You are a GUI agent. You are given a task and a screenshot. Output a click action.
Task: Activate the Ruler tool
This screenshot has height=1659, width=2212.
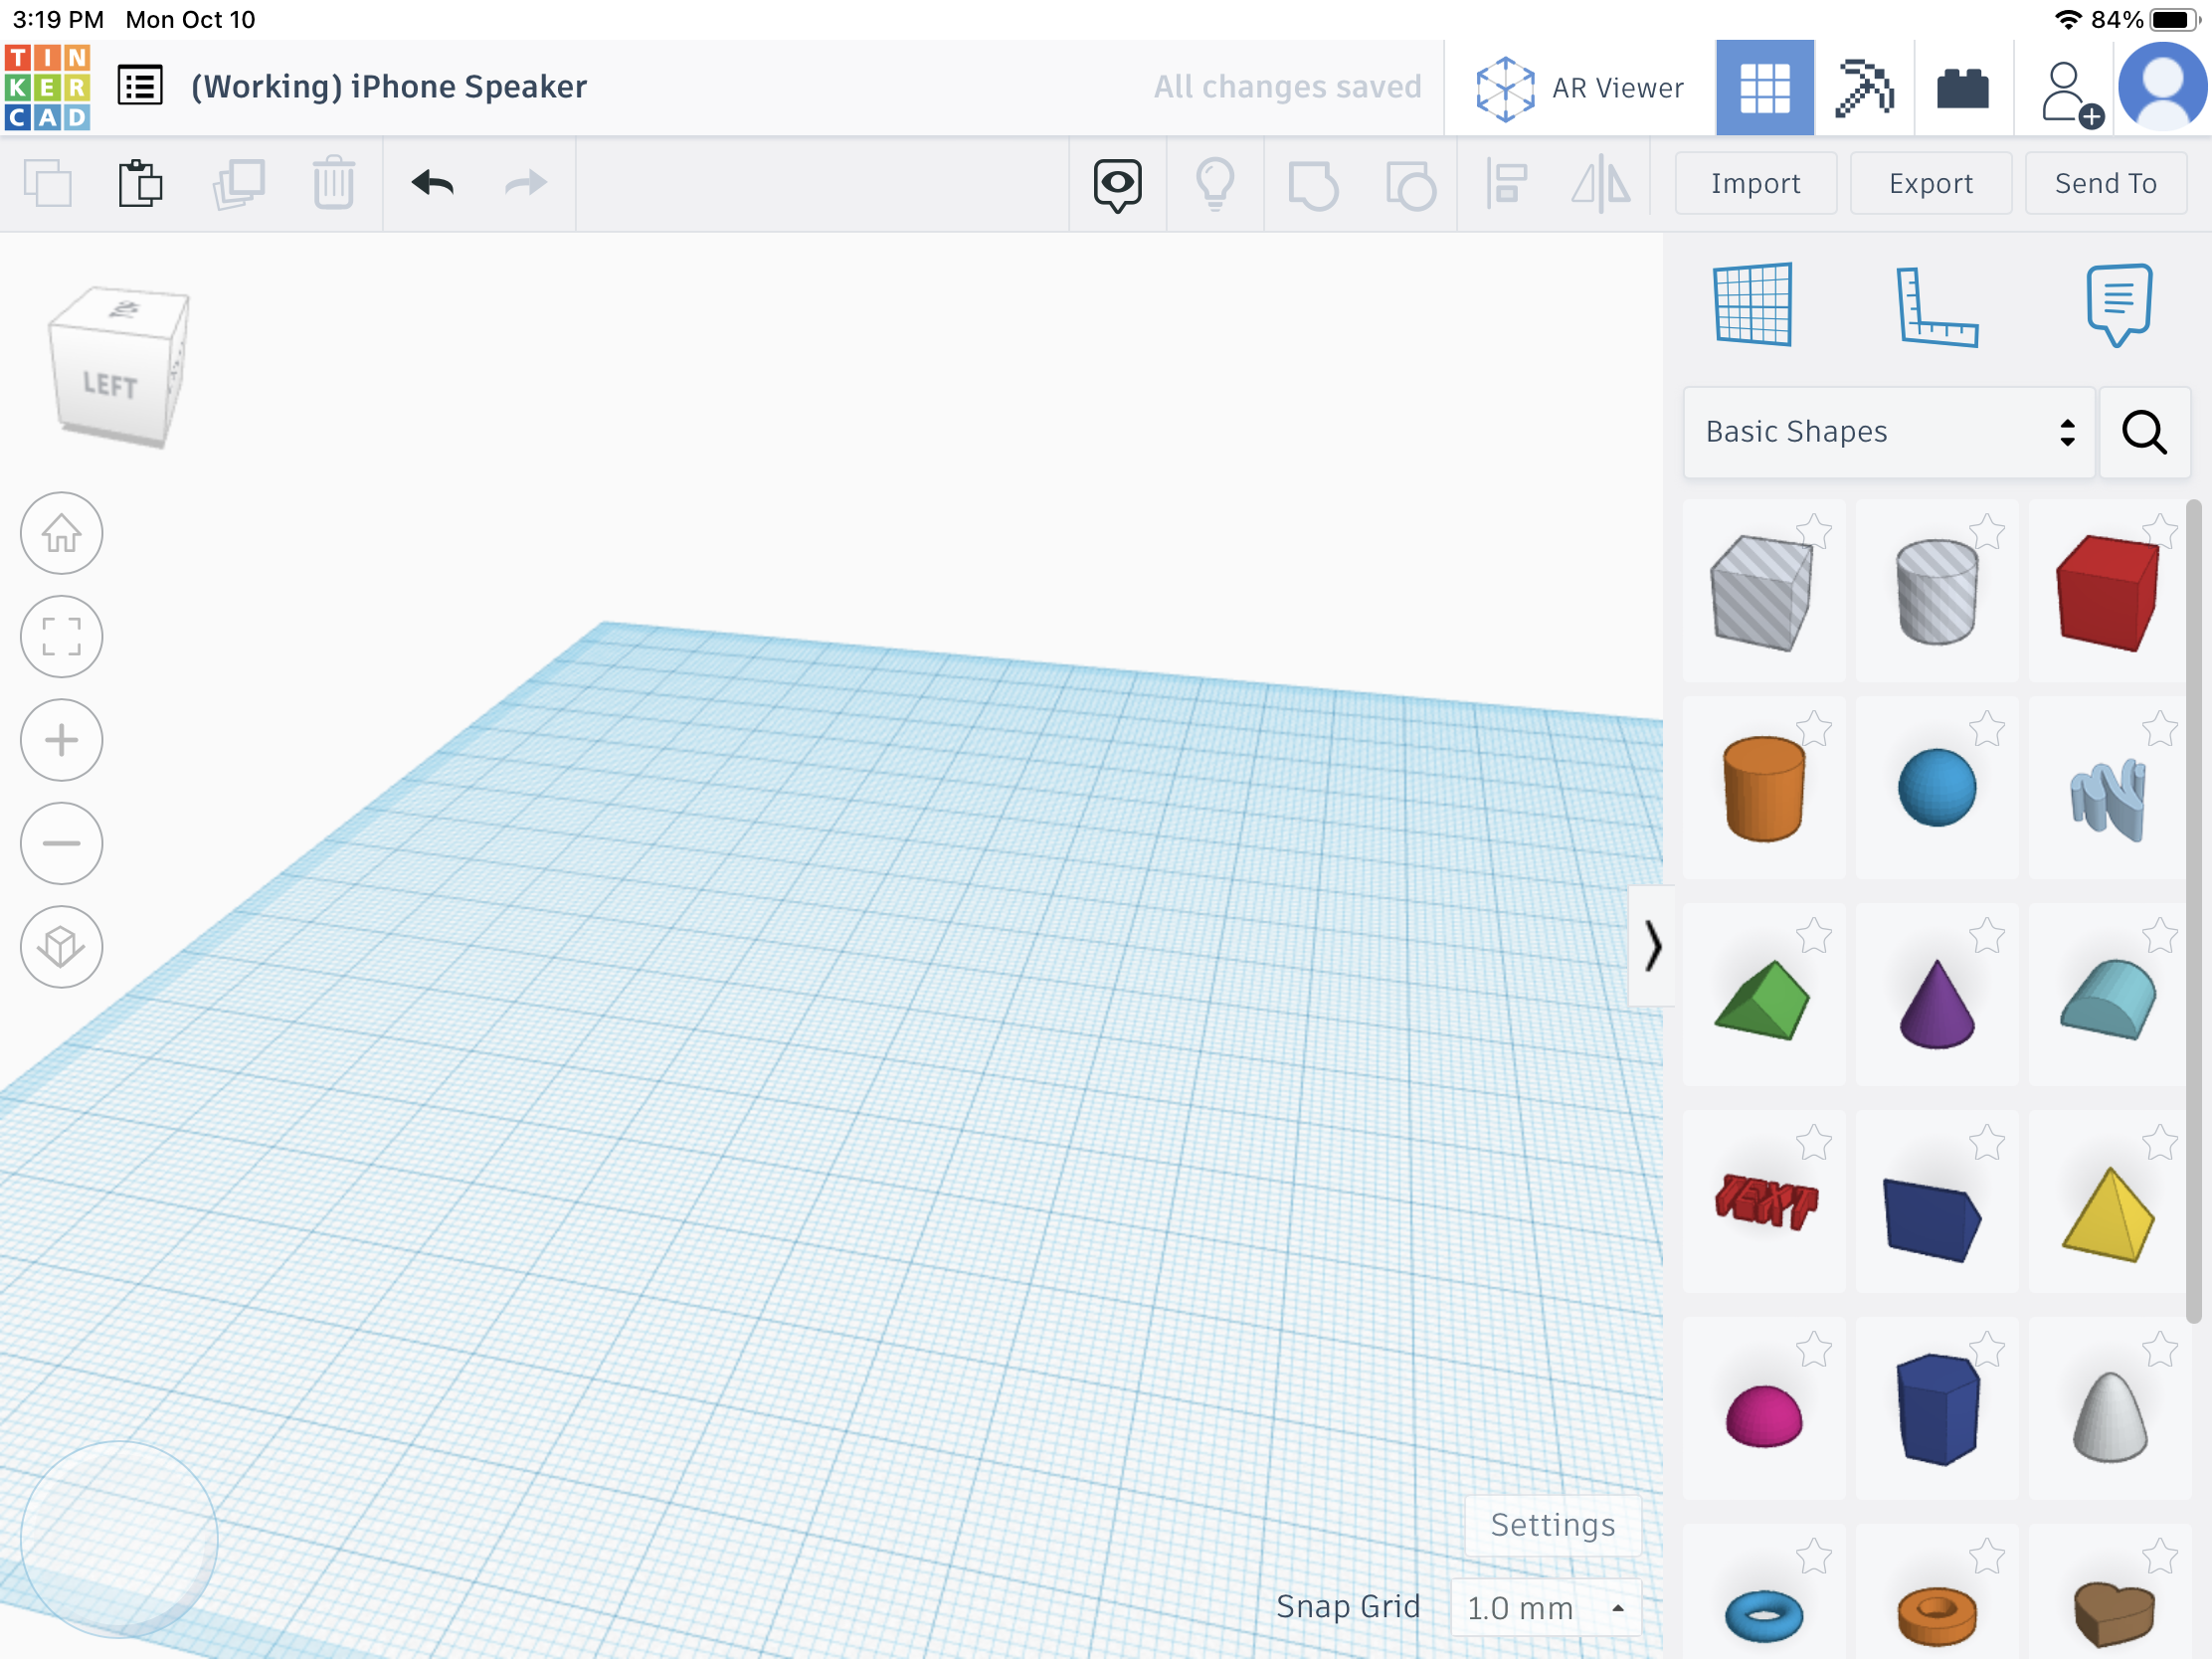[x=1937, y=305]
